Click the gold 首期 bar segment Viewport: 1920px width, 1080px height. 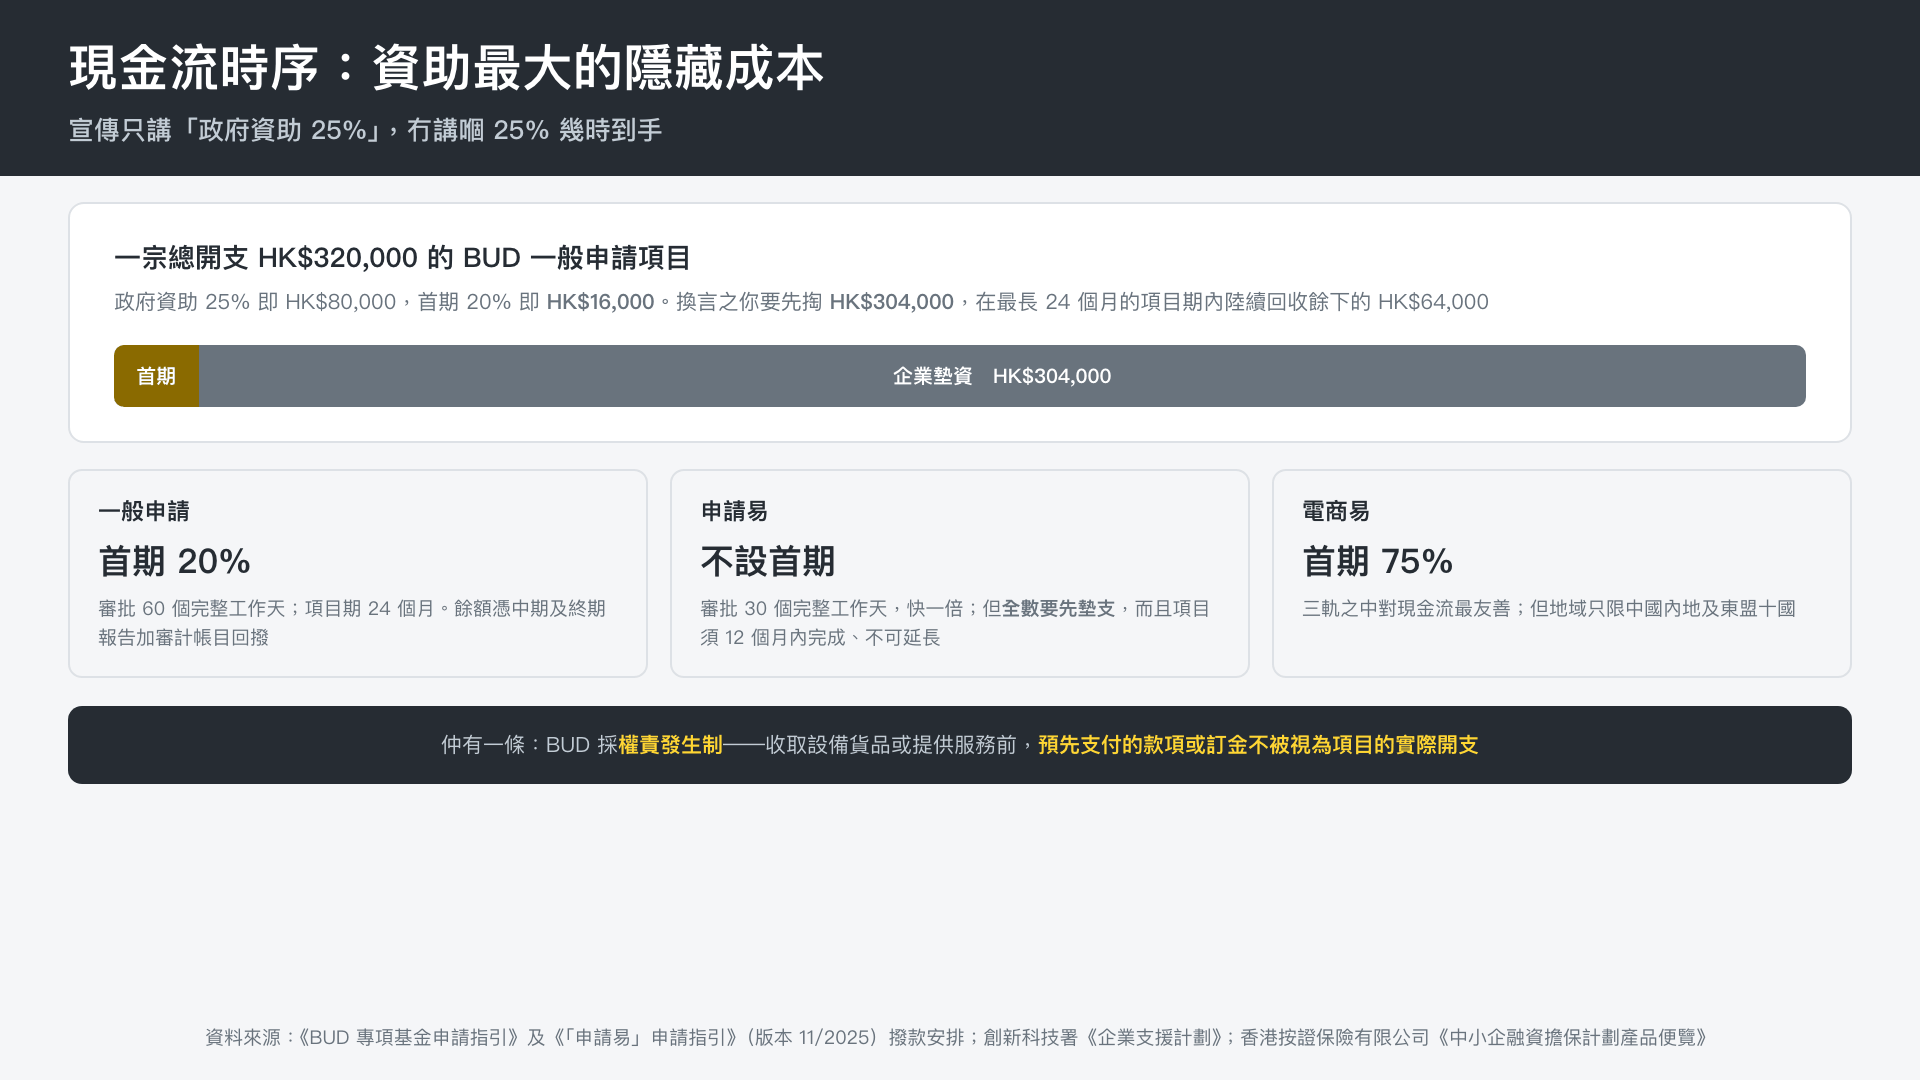(156, 376)
